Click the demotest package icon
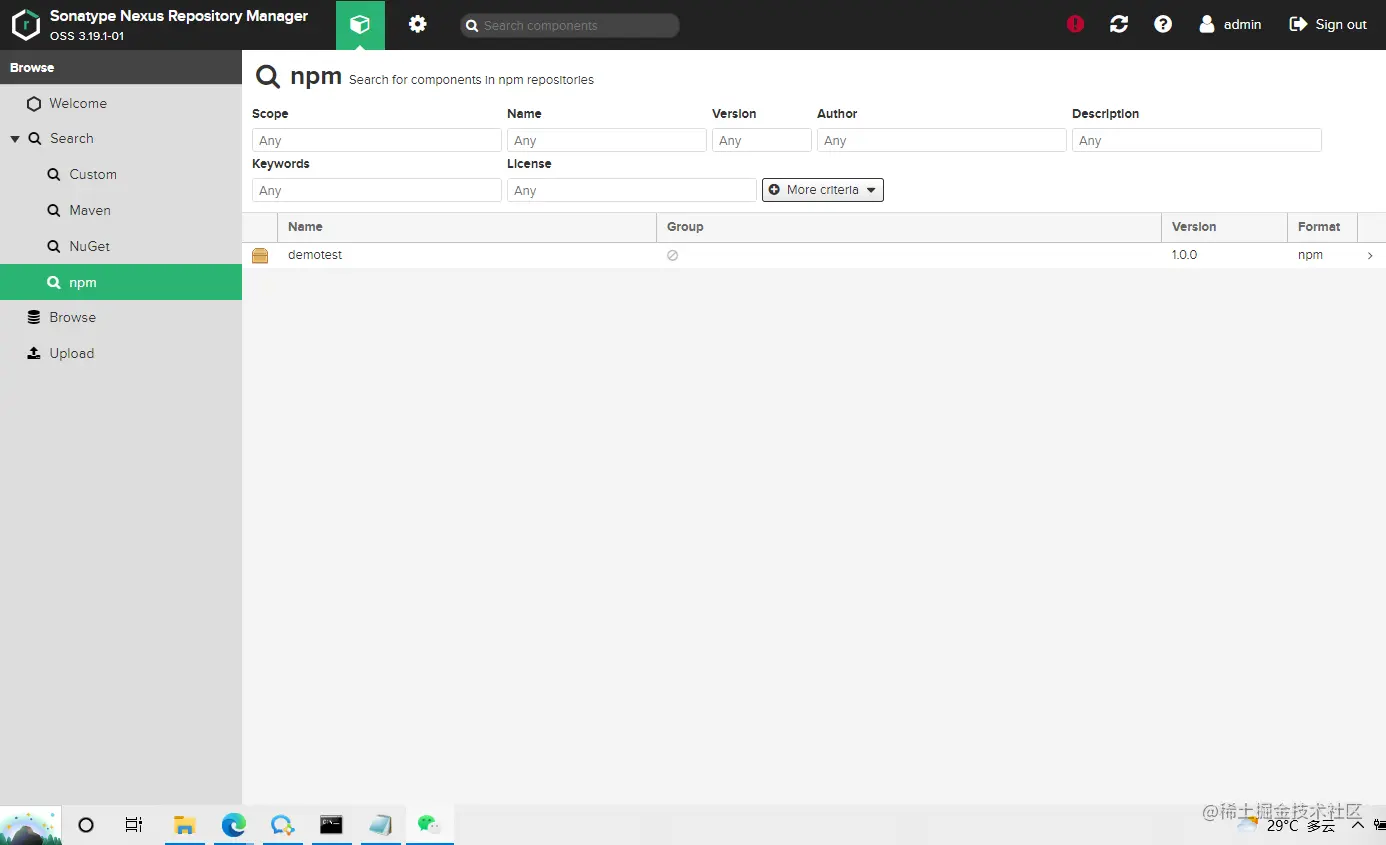 (x=260, y=255)
